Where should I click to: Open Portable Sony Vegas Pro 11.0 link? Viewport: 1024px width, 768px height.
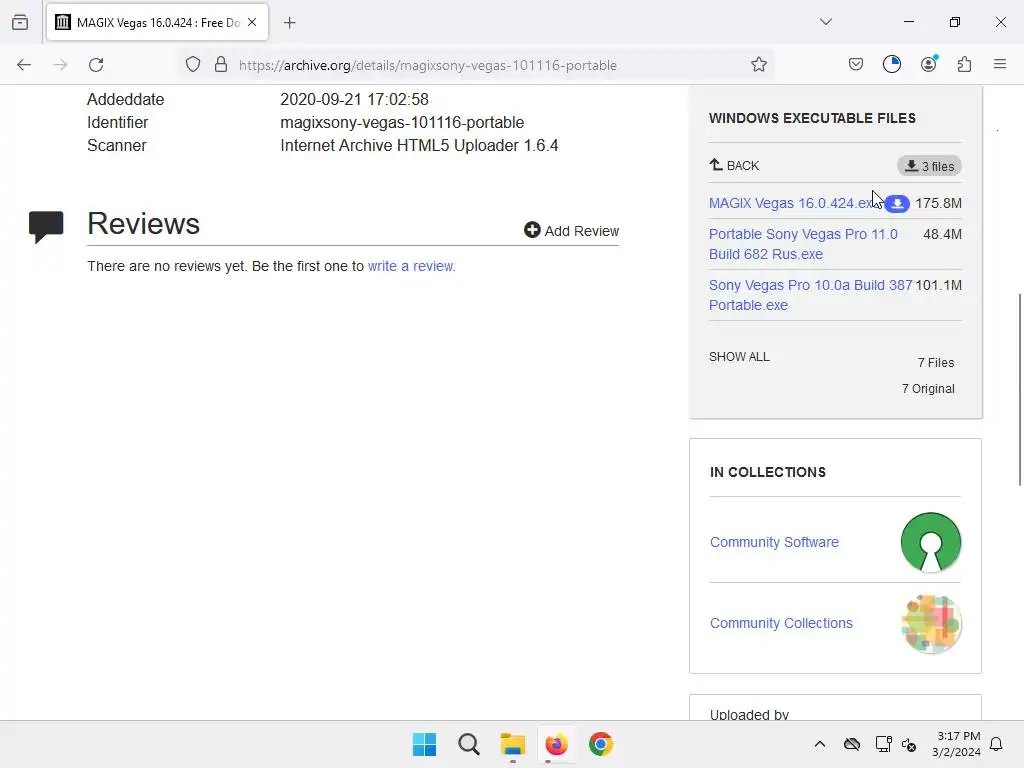pos(803,244)
